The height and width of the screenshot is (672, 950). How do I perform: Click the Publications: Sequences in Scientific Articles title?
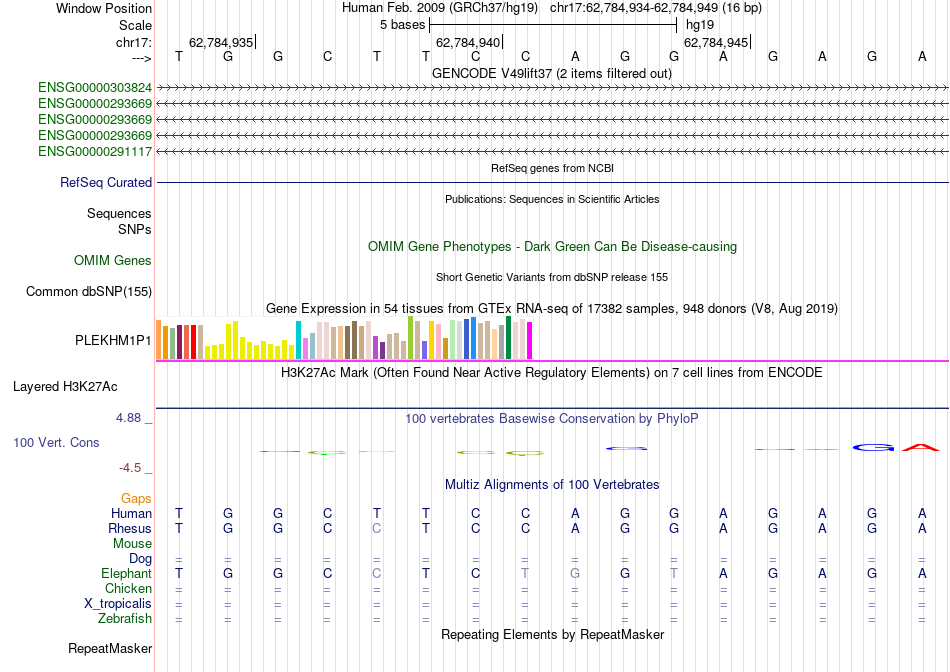coord(552,199)
